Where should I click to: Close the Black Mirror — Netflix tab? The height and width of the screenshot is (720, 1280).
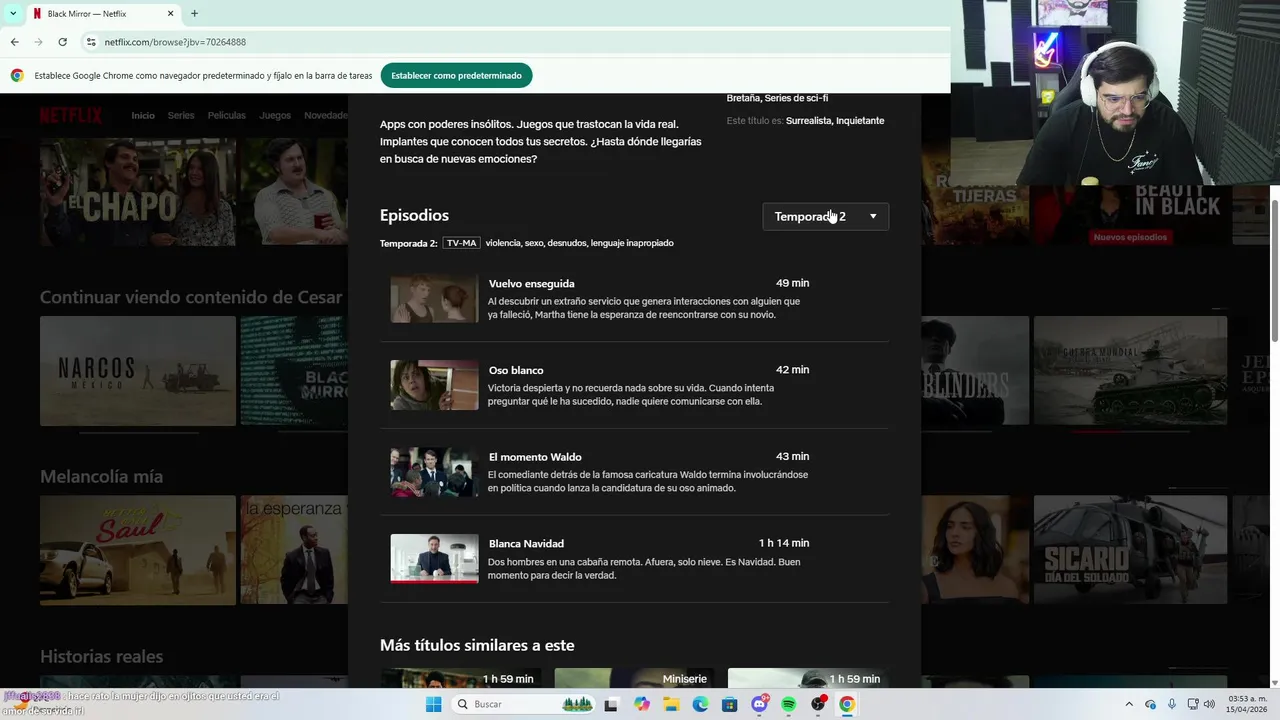coord(170,14)
